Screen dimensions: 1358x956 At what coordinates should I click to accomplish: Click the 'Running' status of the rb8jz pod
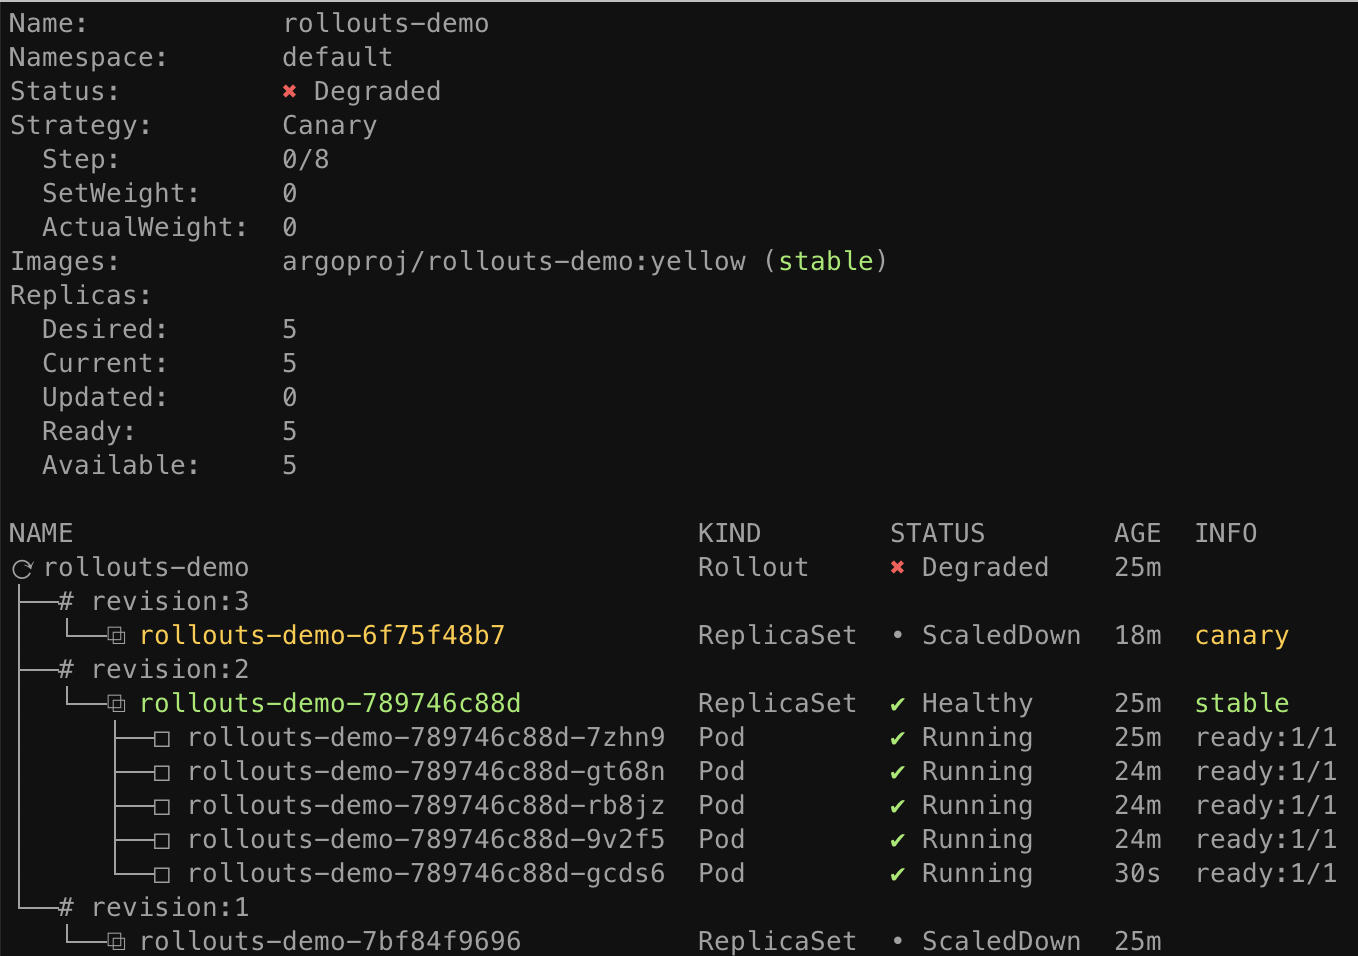[977, 805]
